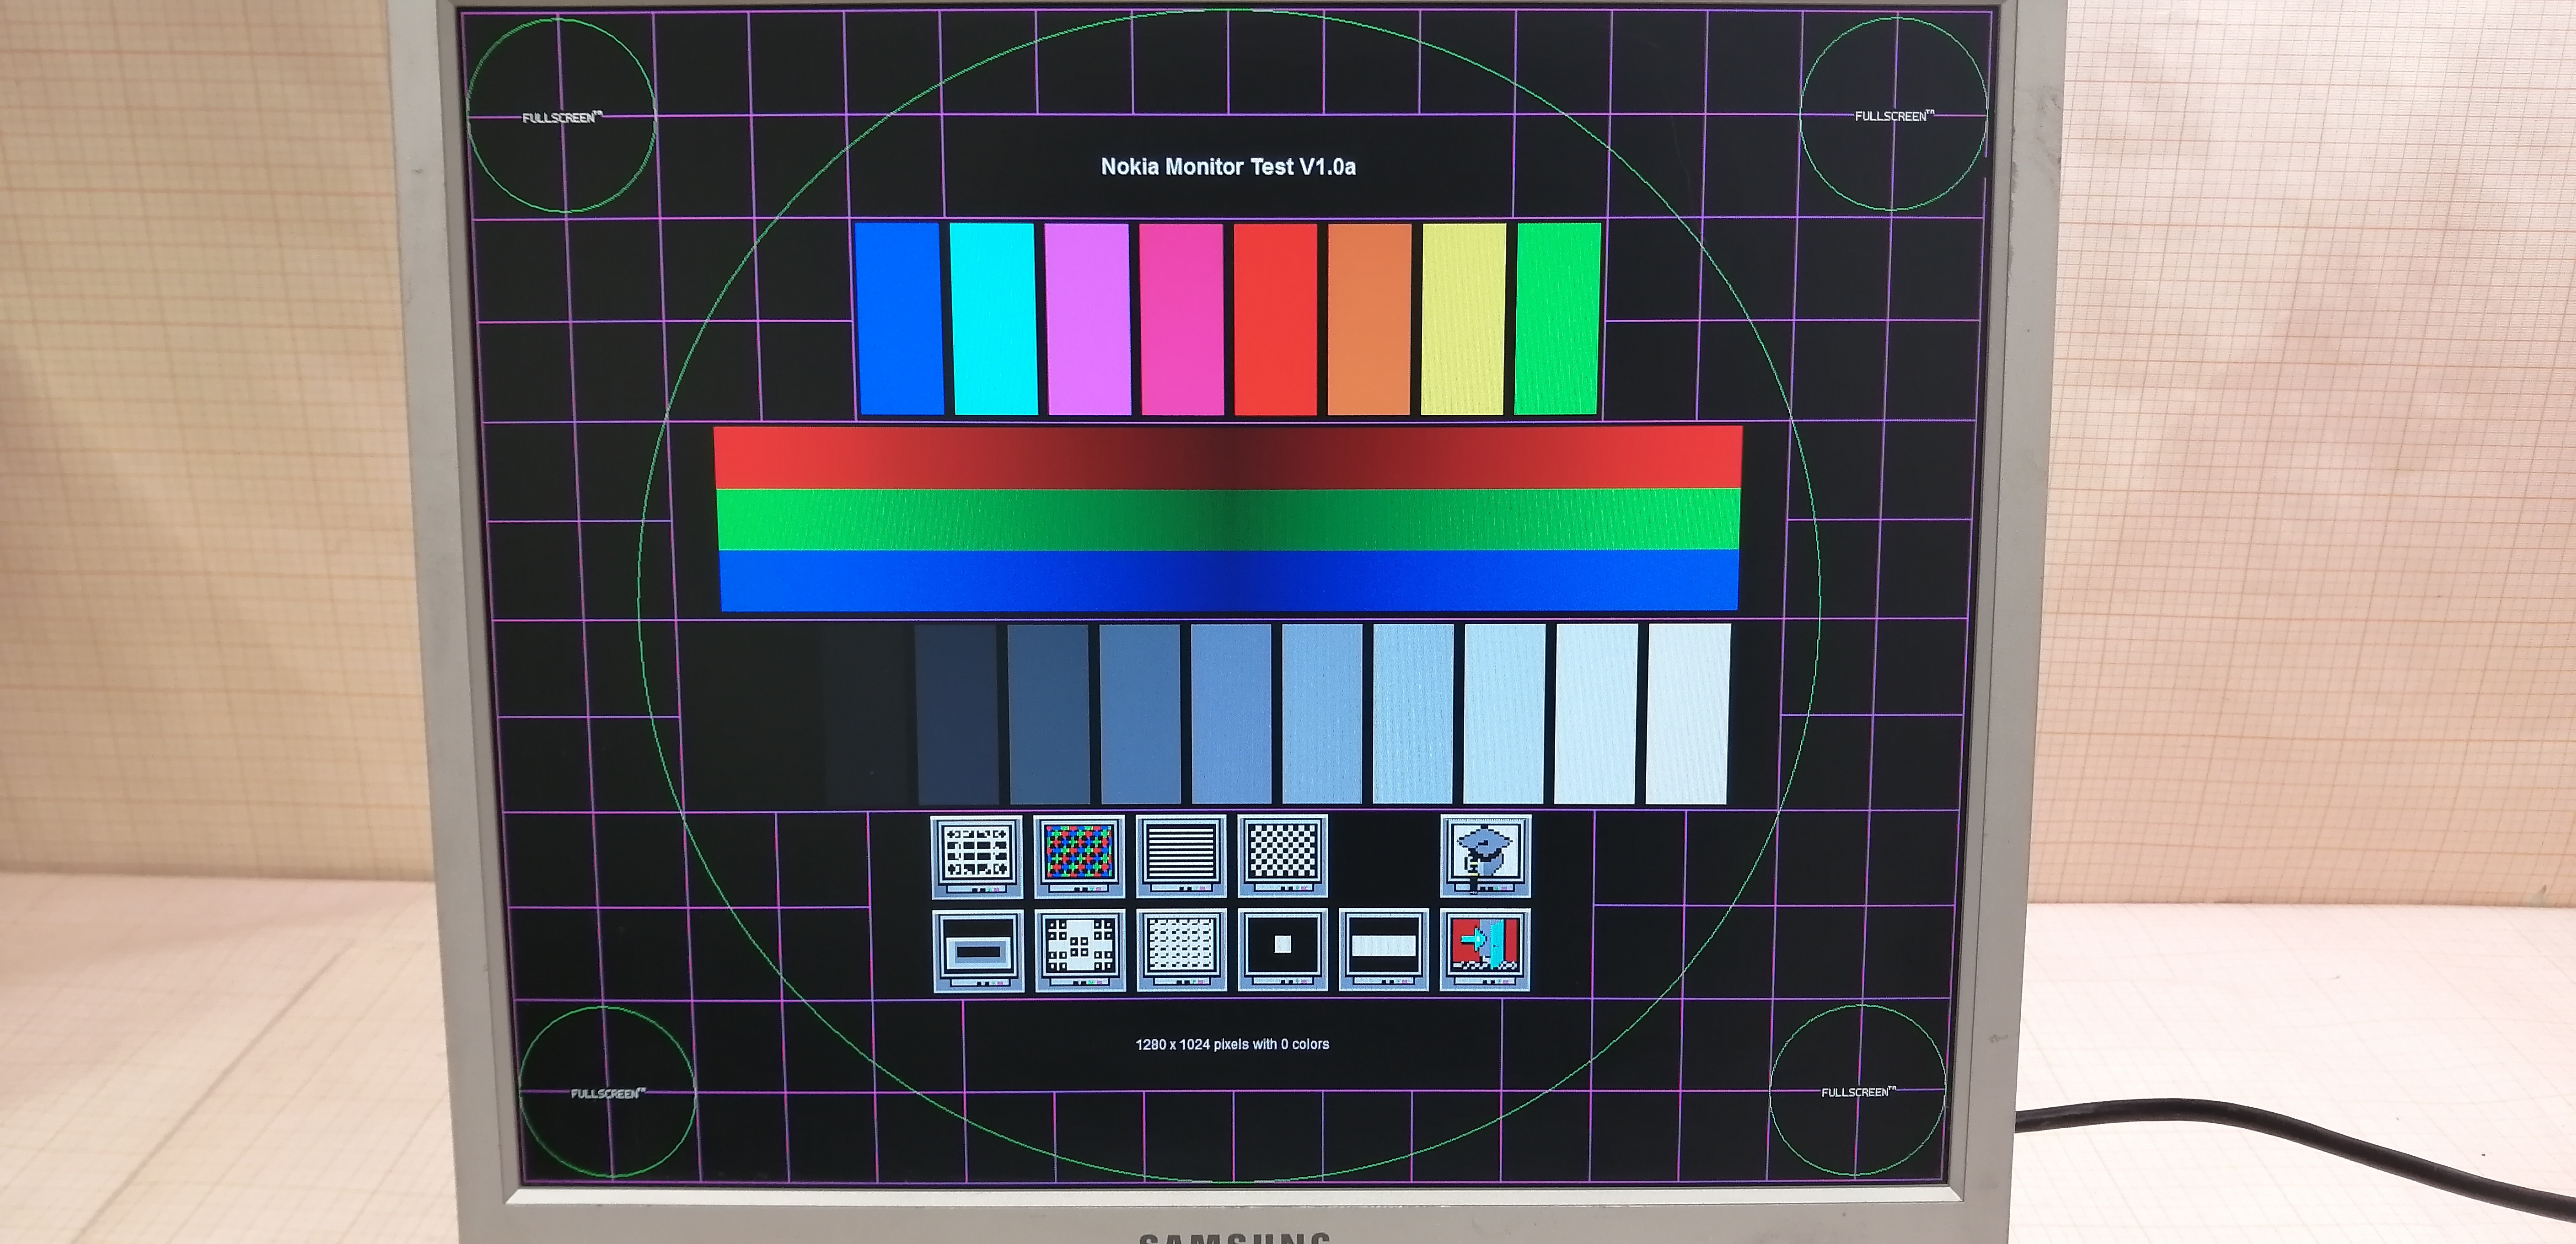Viewport: 2576px width, 1244px height.
Task: Click the FULLSCREEN label in bottom-right circle
Action: [1858, 1092]
